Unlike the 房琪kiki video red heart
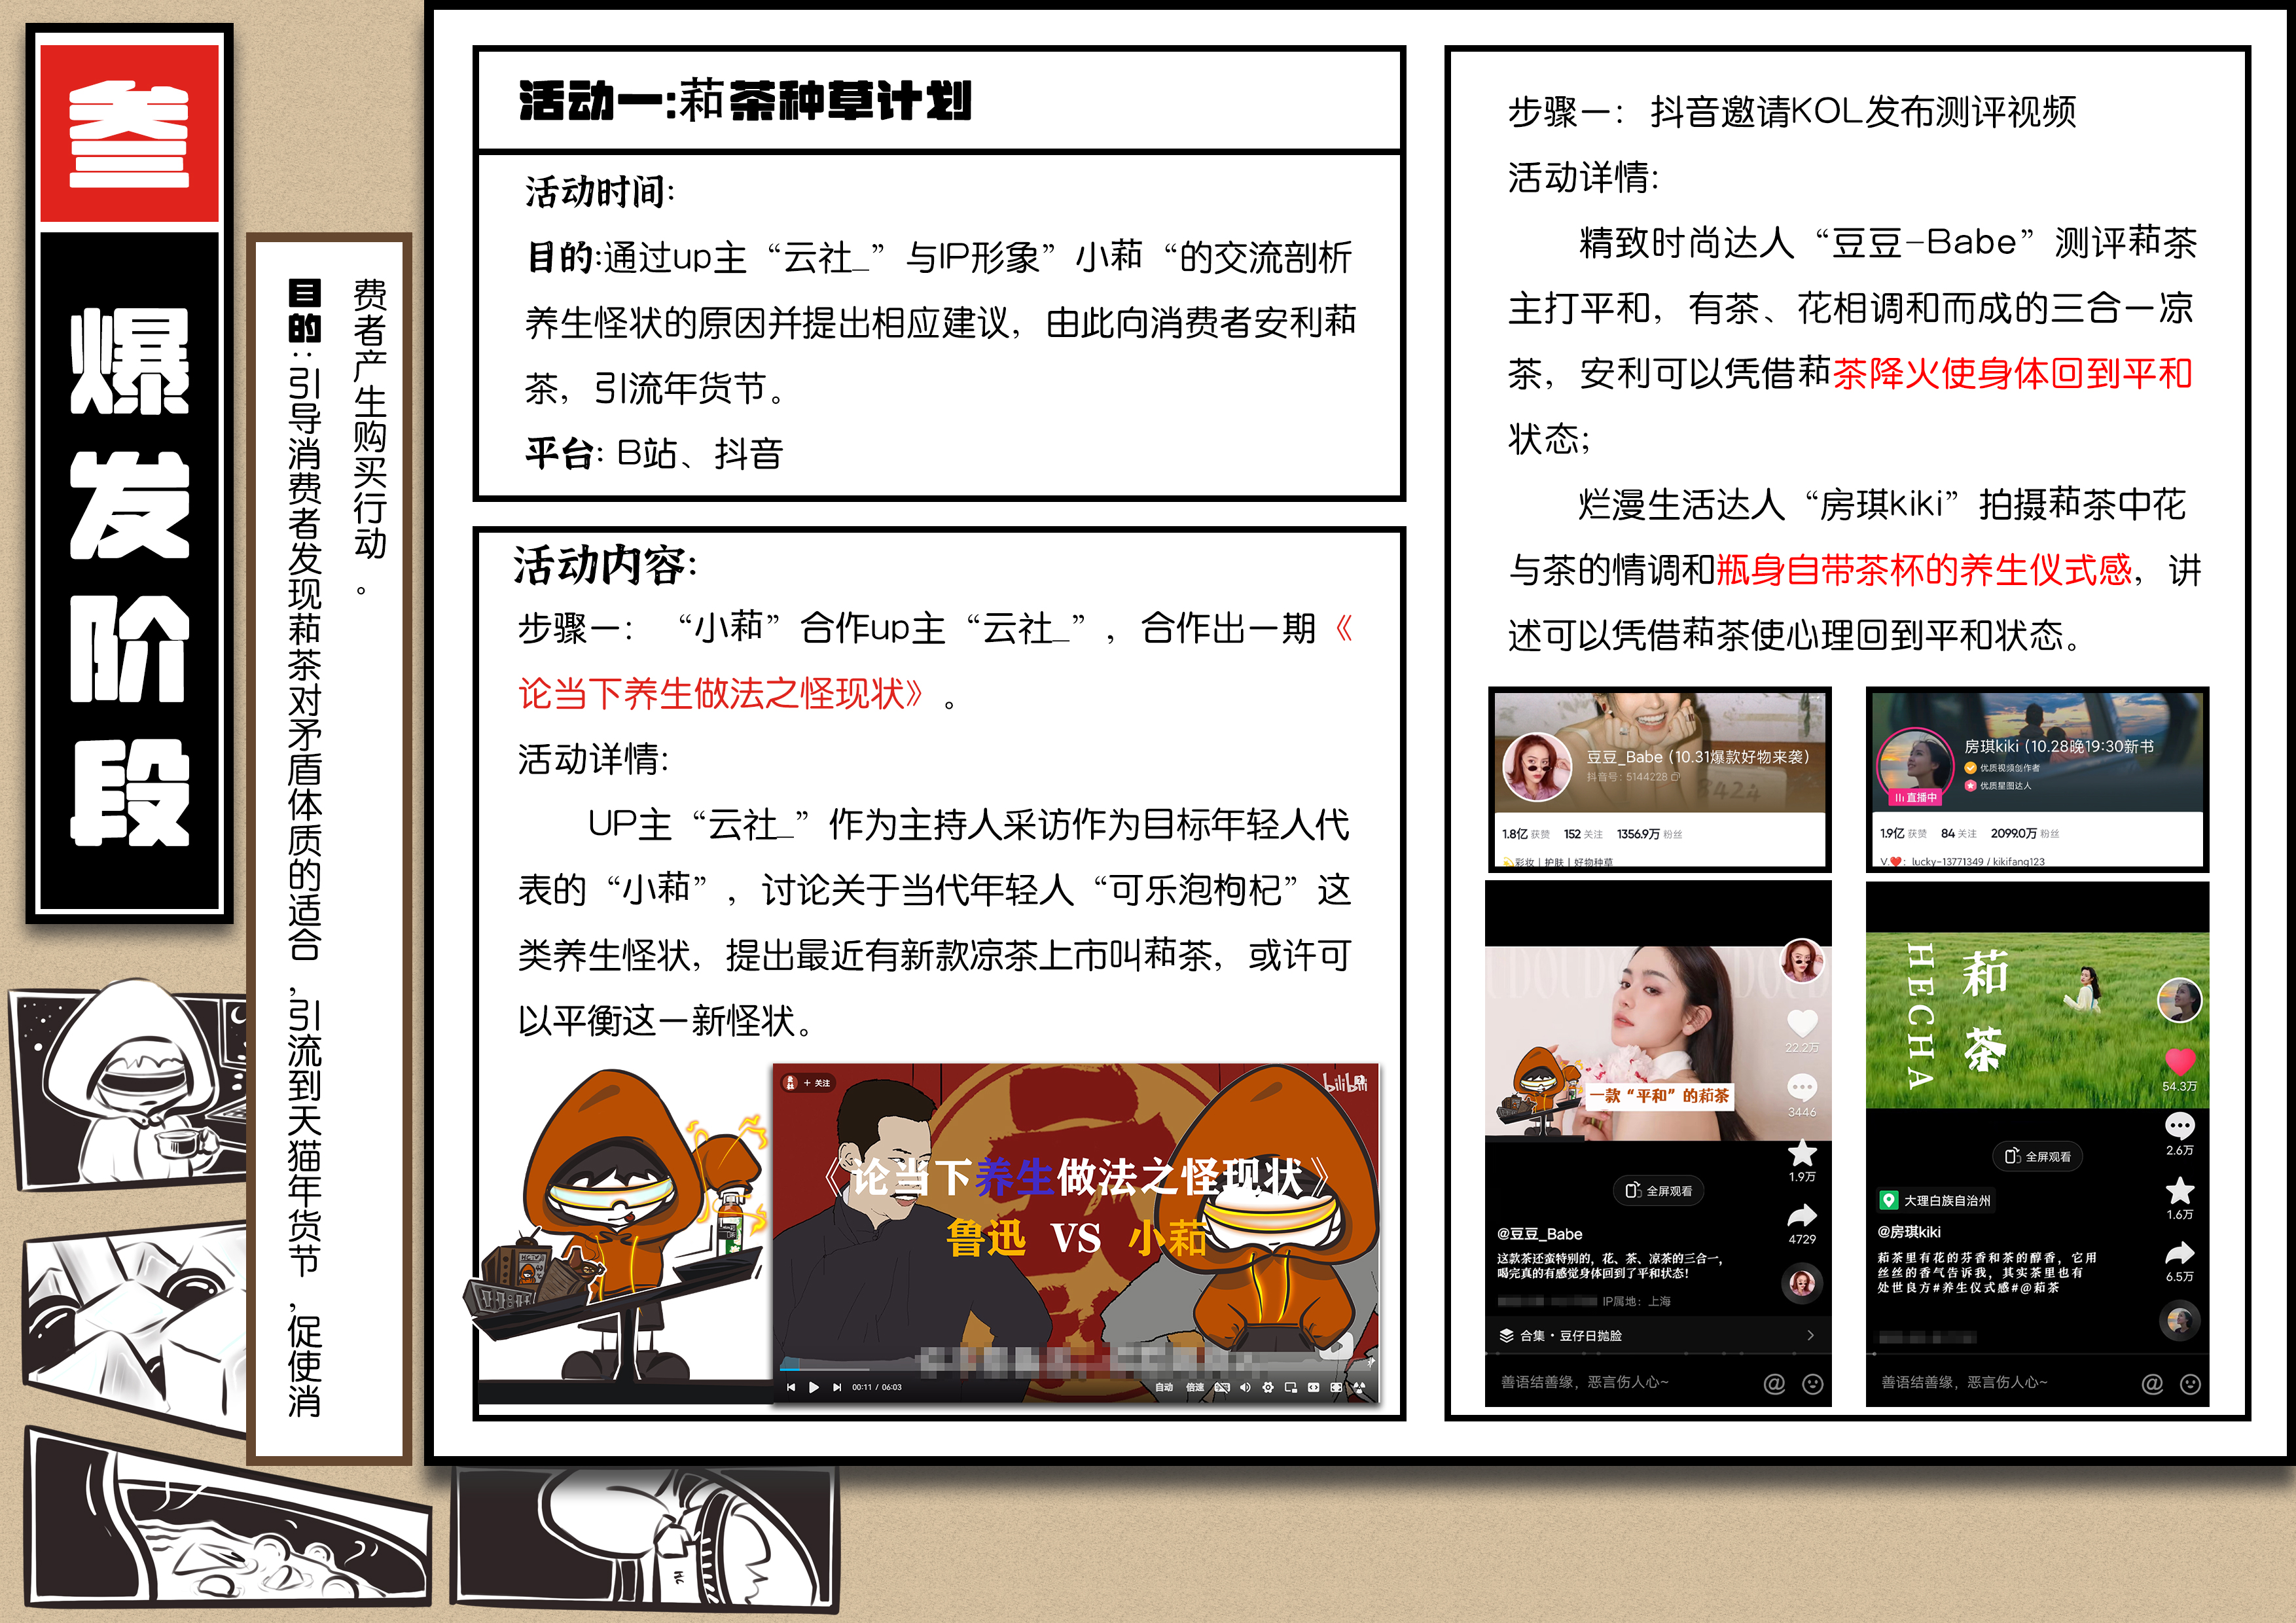Viewport: 2296px width, 1623px height. tap(2180, 1062)
